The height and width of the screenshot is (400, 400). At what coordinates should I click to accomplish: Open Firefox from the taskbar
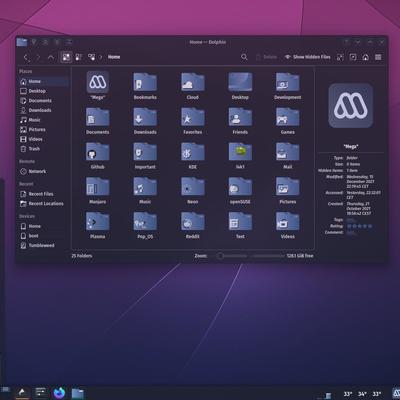pos(59,393)
